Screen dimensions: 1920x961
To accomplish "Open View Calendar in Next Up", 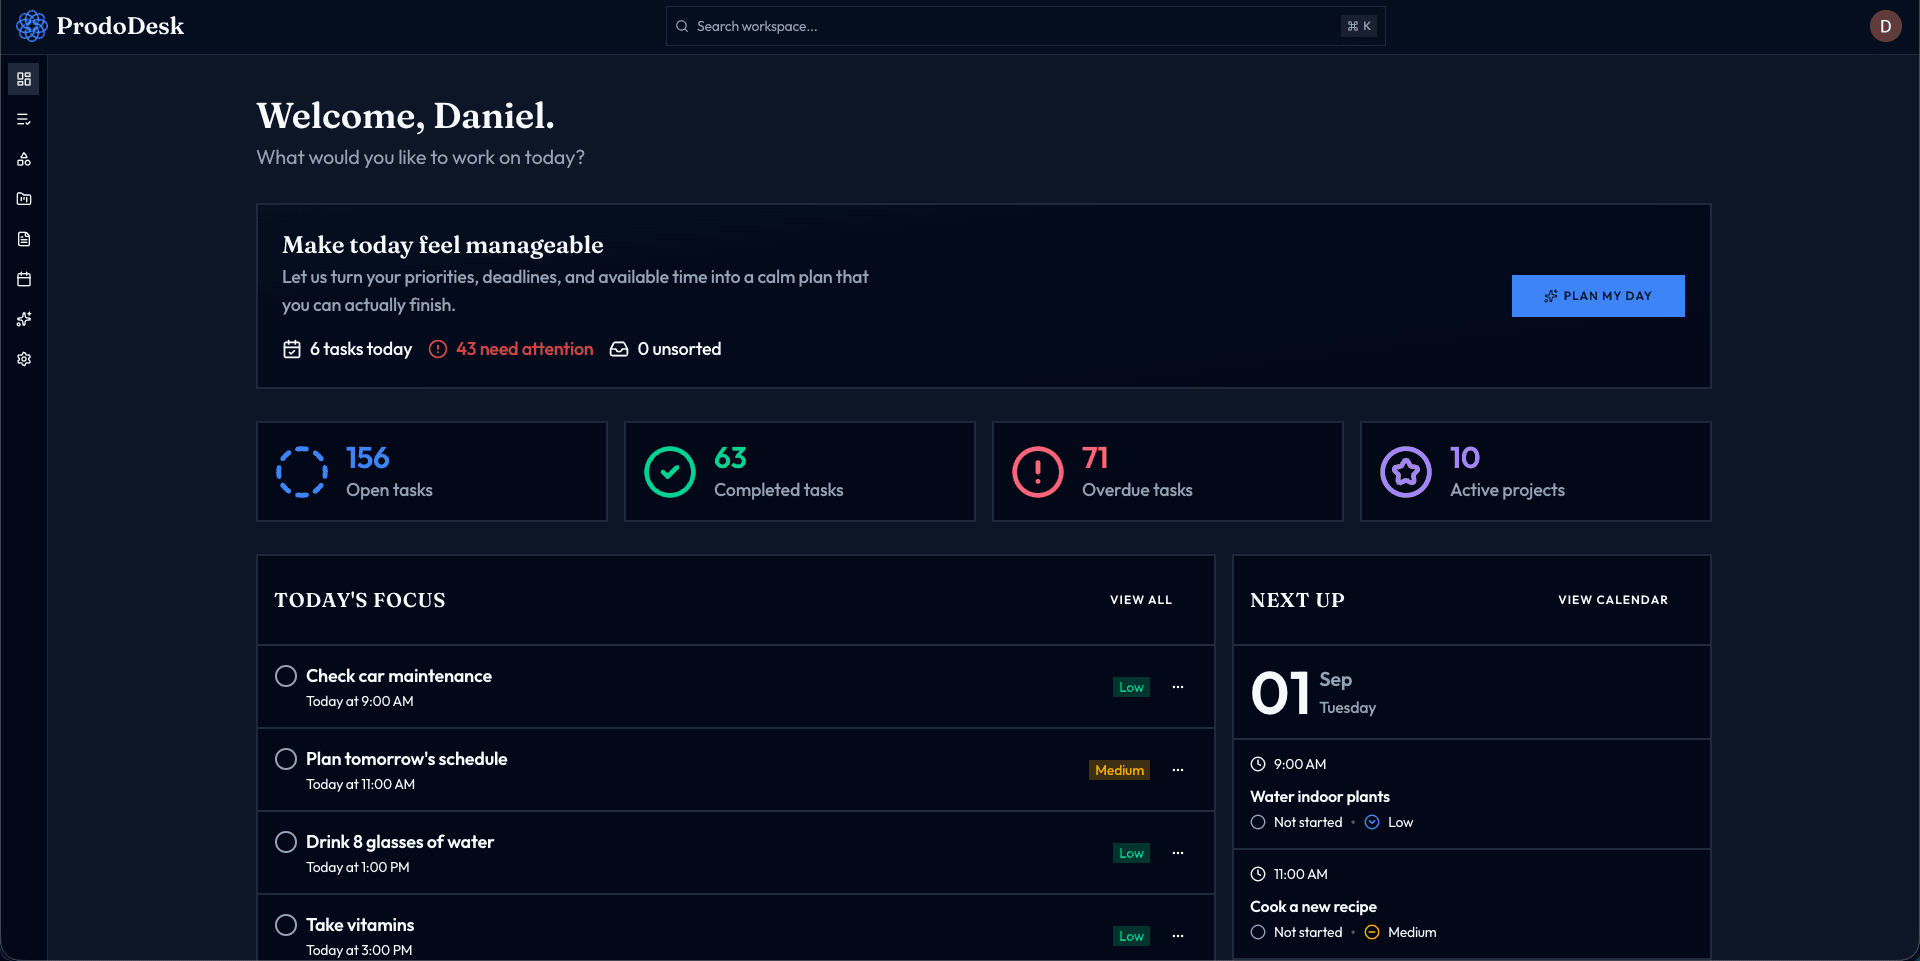I will (x=1613, y=600).
